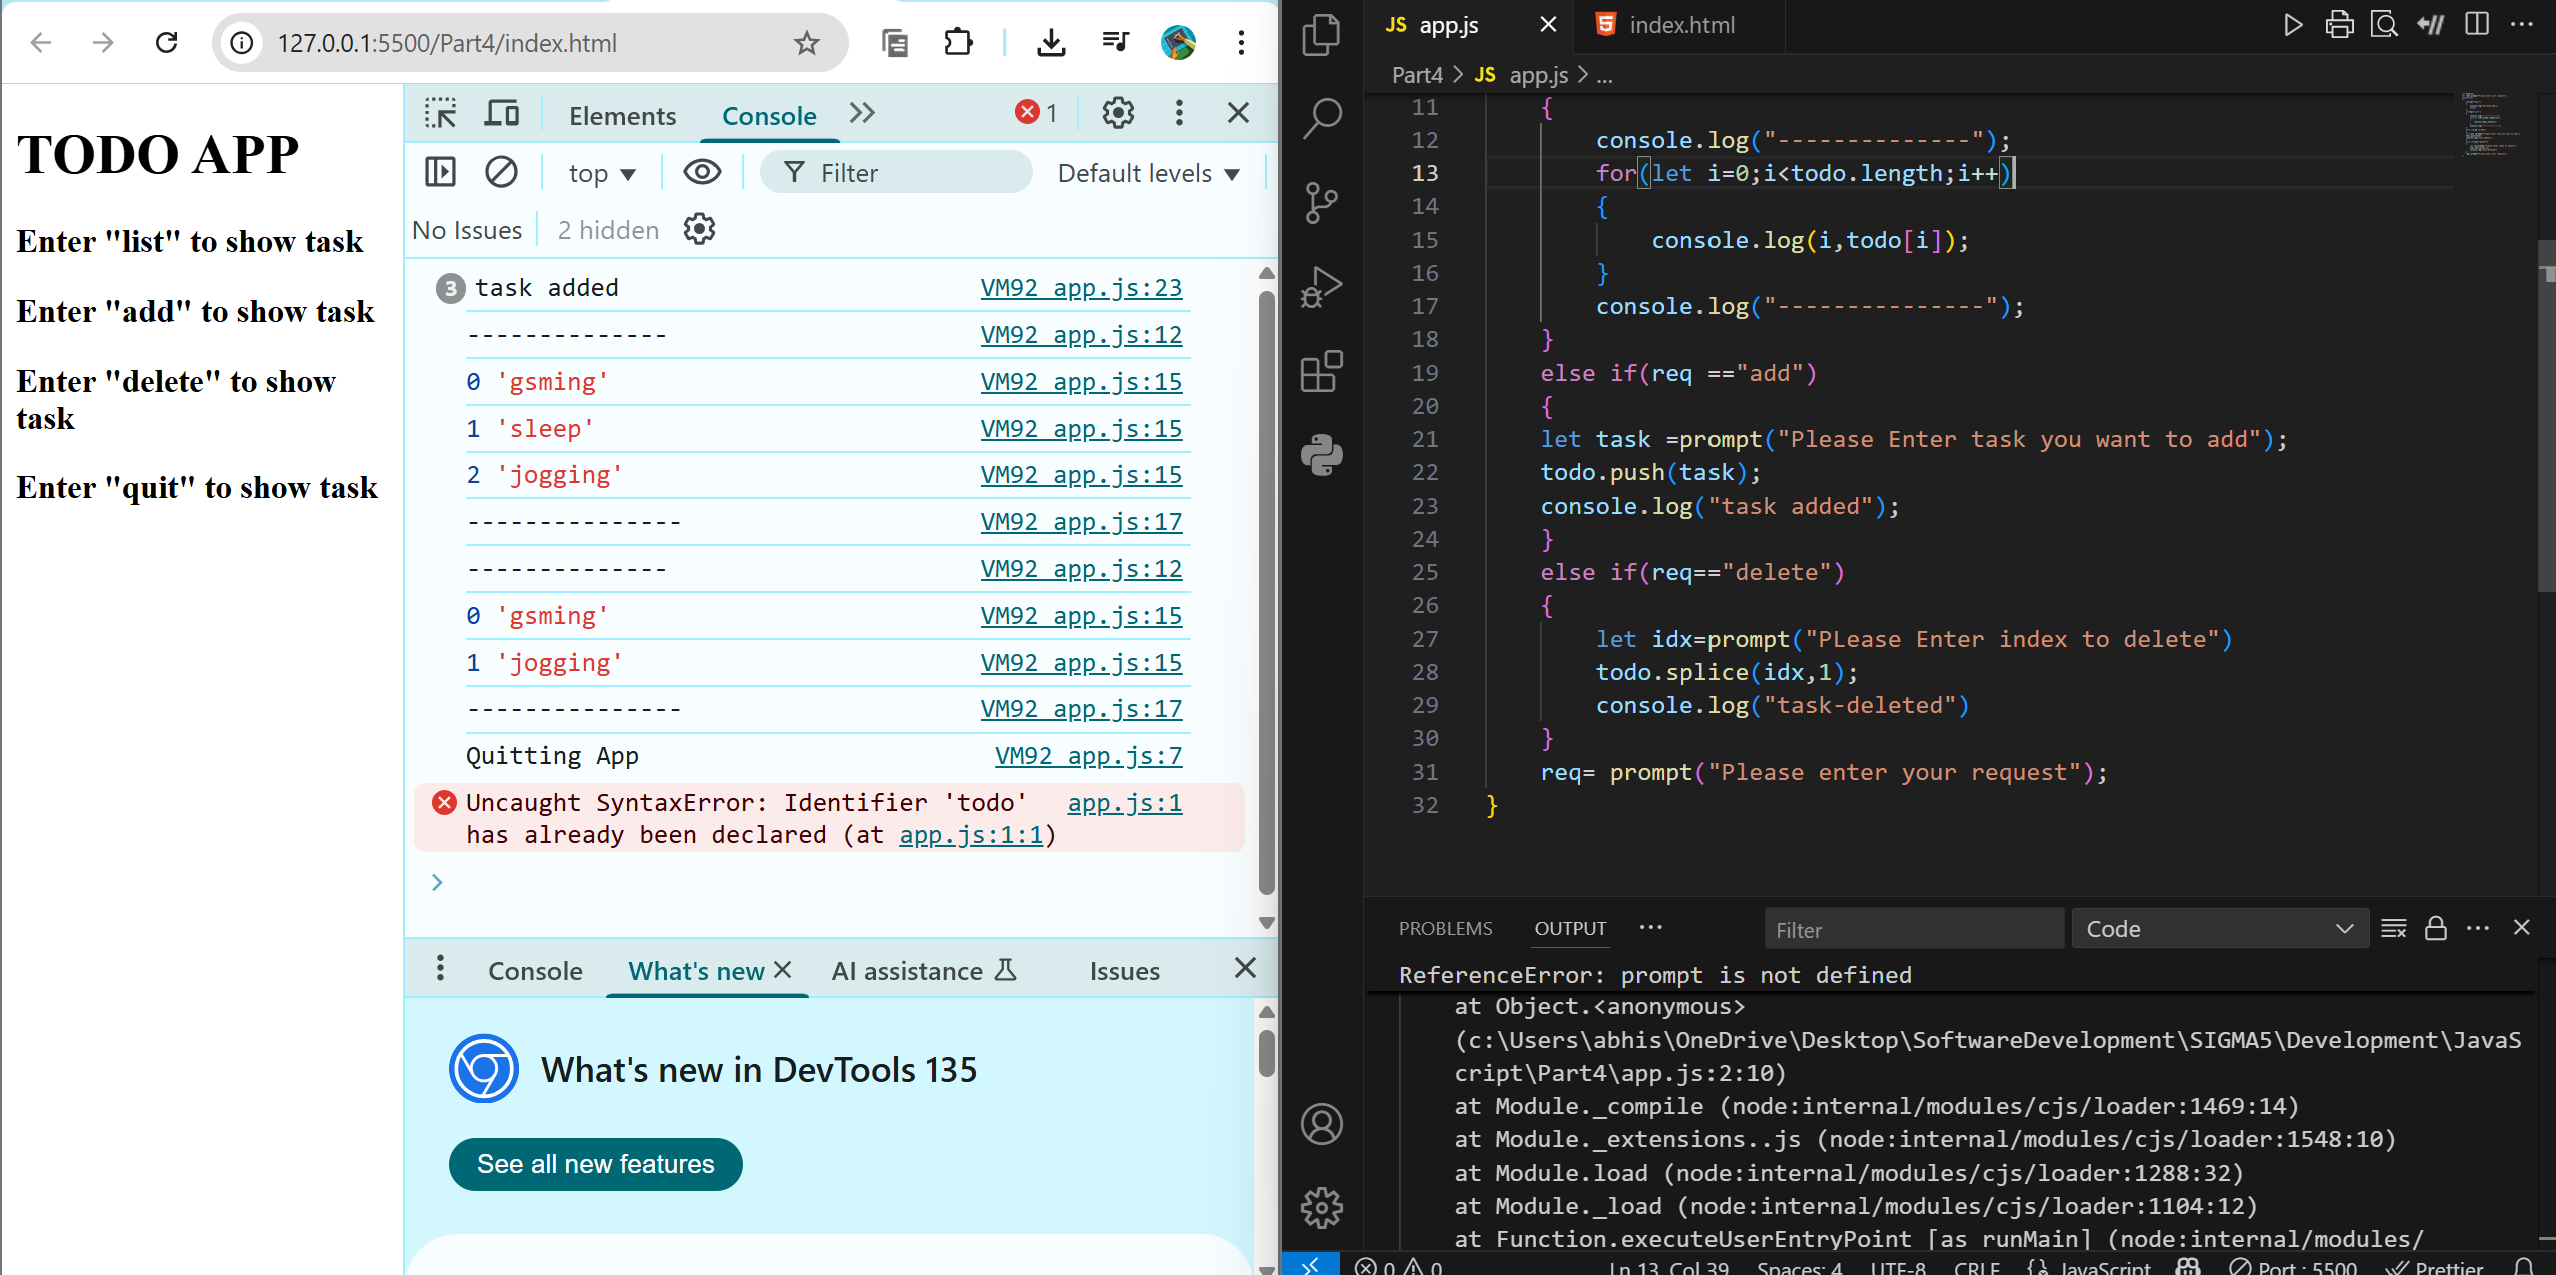2556x1275 pixels.
Task: Open VS Code Explorer files icon
Action: click(x=1321, y=36)
